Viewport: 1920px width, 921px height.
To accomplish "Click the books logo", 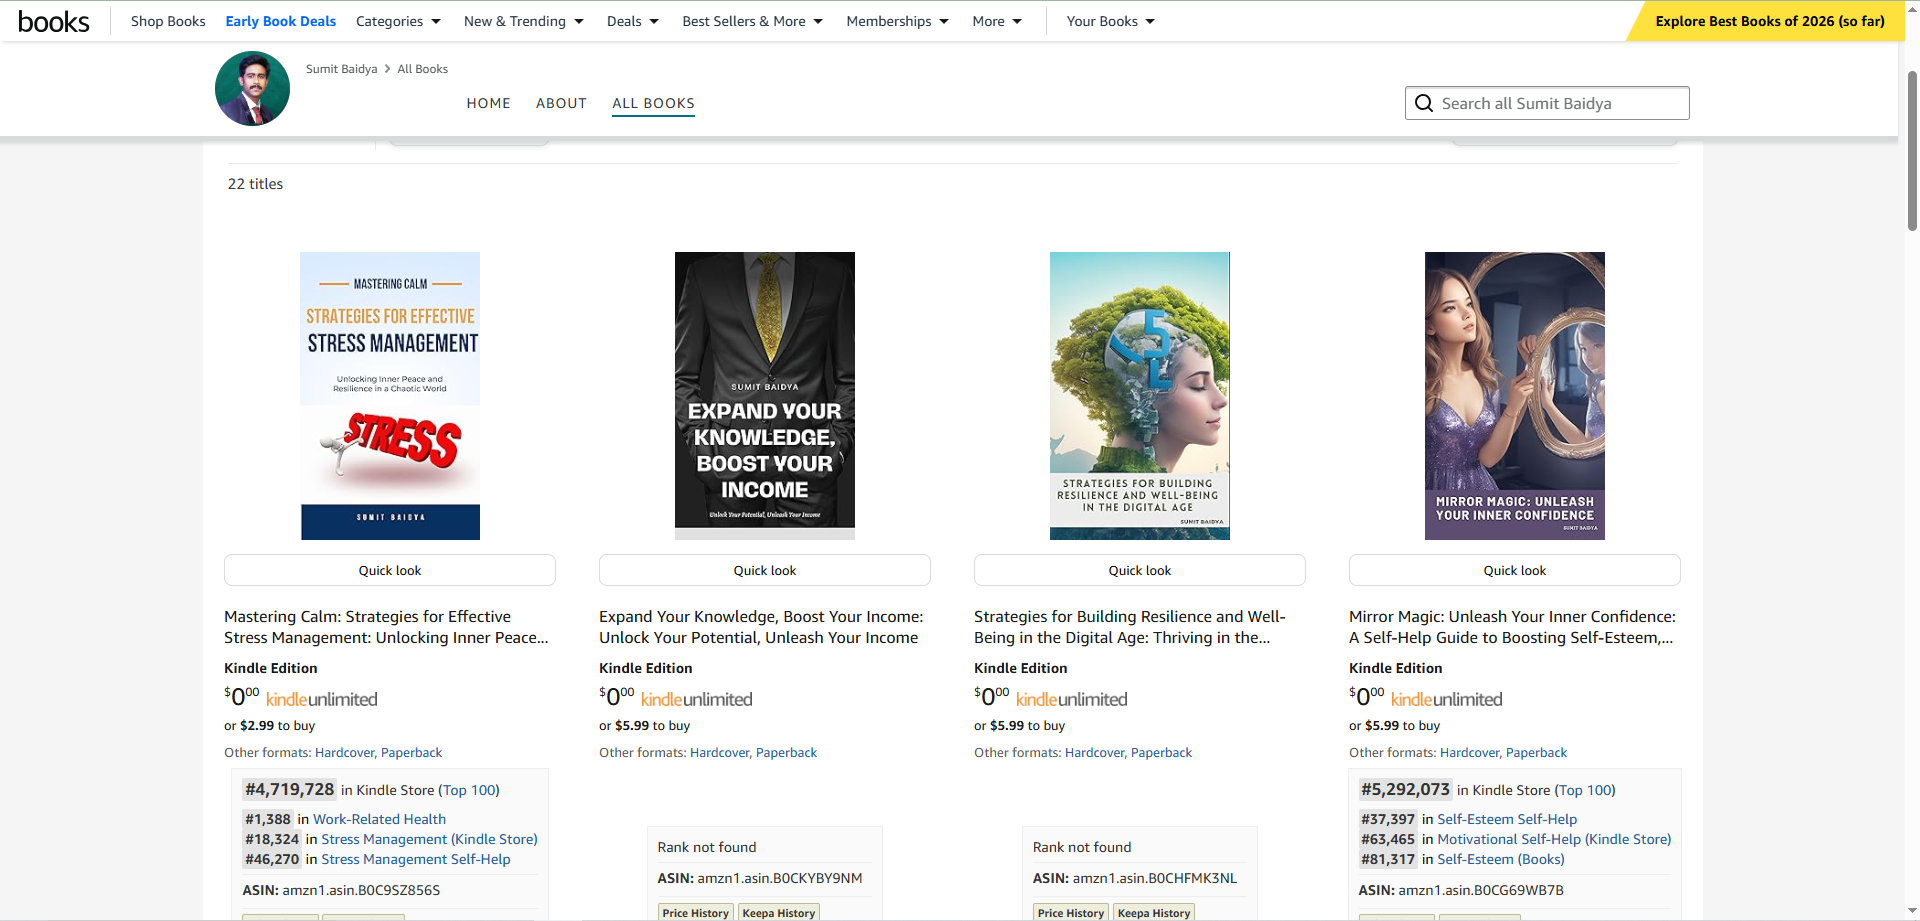I will coord(54,21).
